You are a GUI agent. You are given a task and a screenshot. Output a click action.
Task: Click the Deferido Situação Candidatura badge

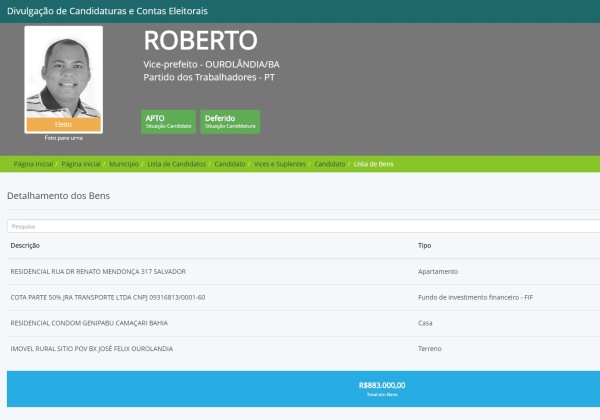pos(230,122)
